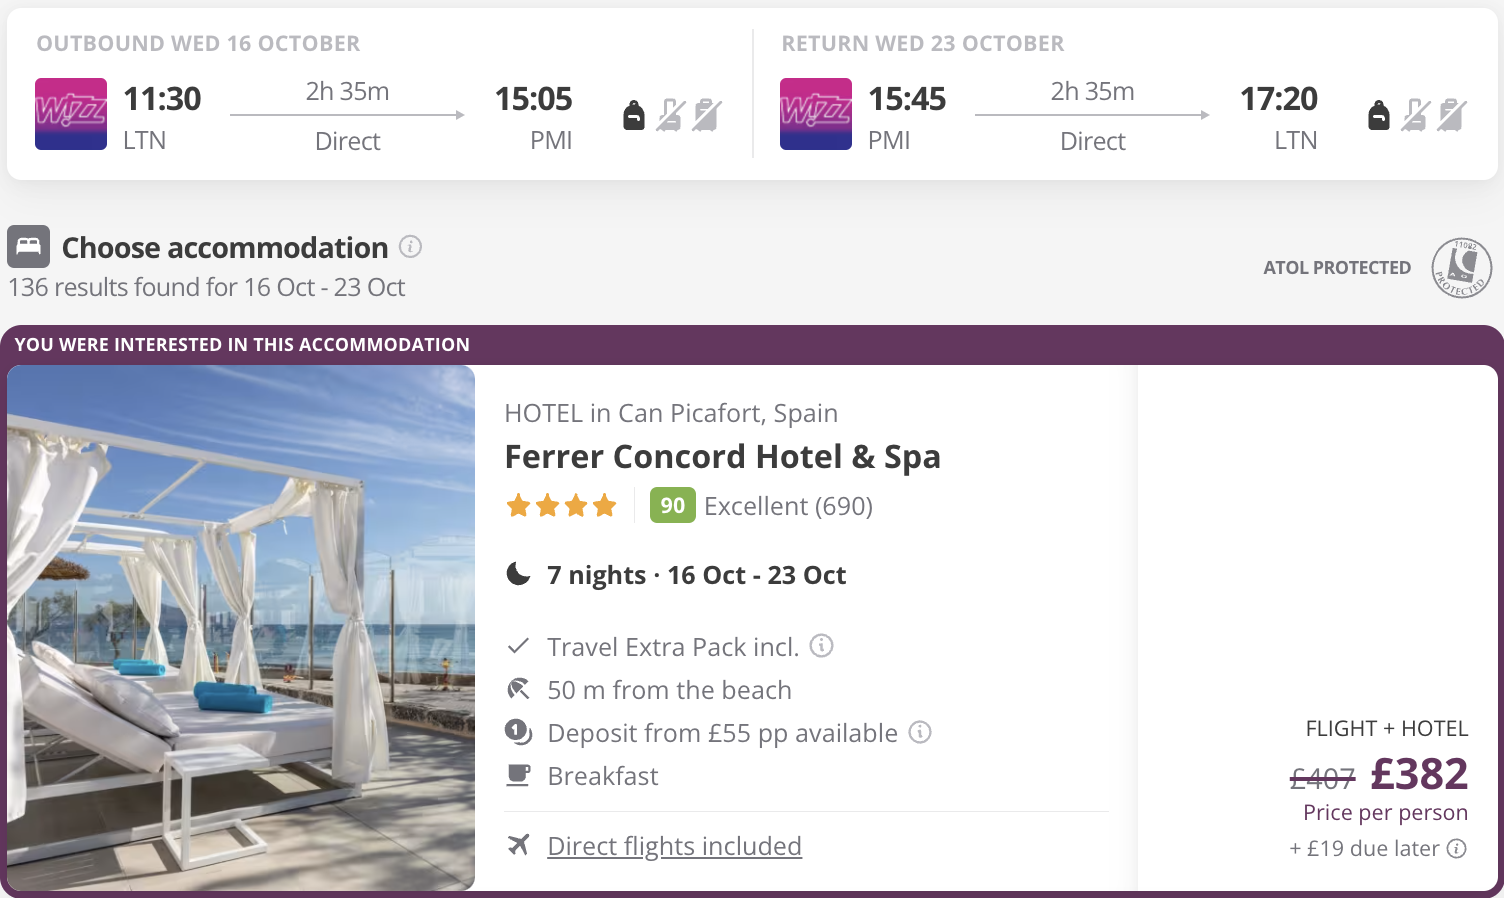Image resolution: width=1504 pixels, height=898 pixels.
Task: Open Ferrer Concord Hotel & Spa title
Action: click(722, 457)
